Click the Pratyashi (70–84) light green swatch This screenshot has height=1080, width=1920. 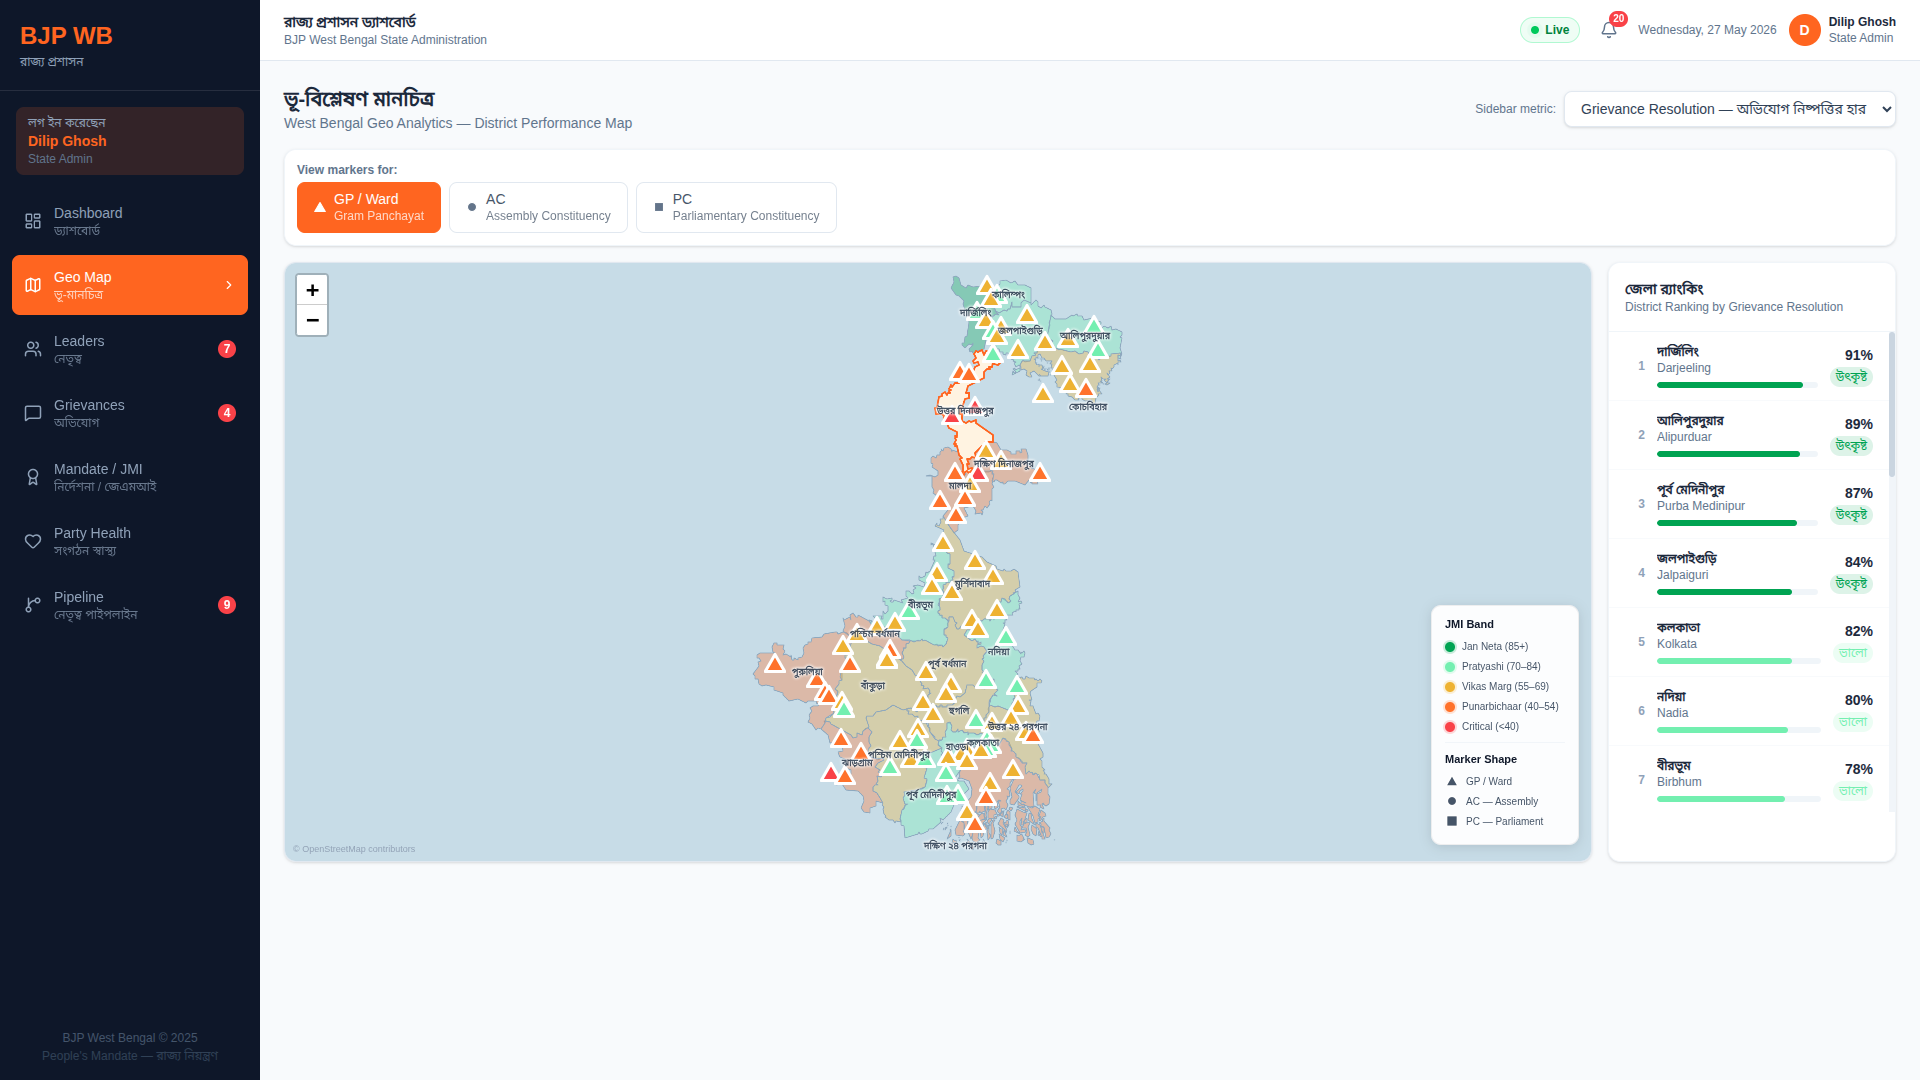(1450, 667)
